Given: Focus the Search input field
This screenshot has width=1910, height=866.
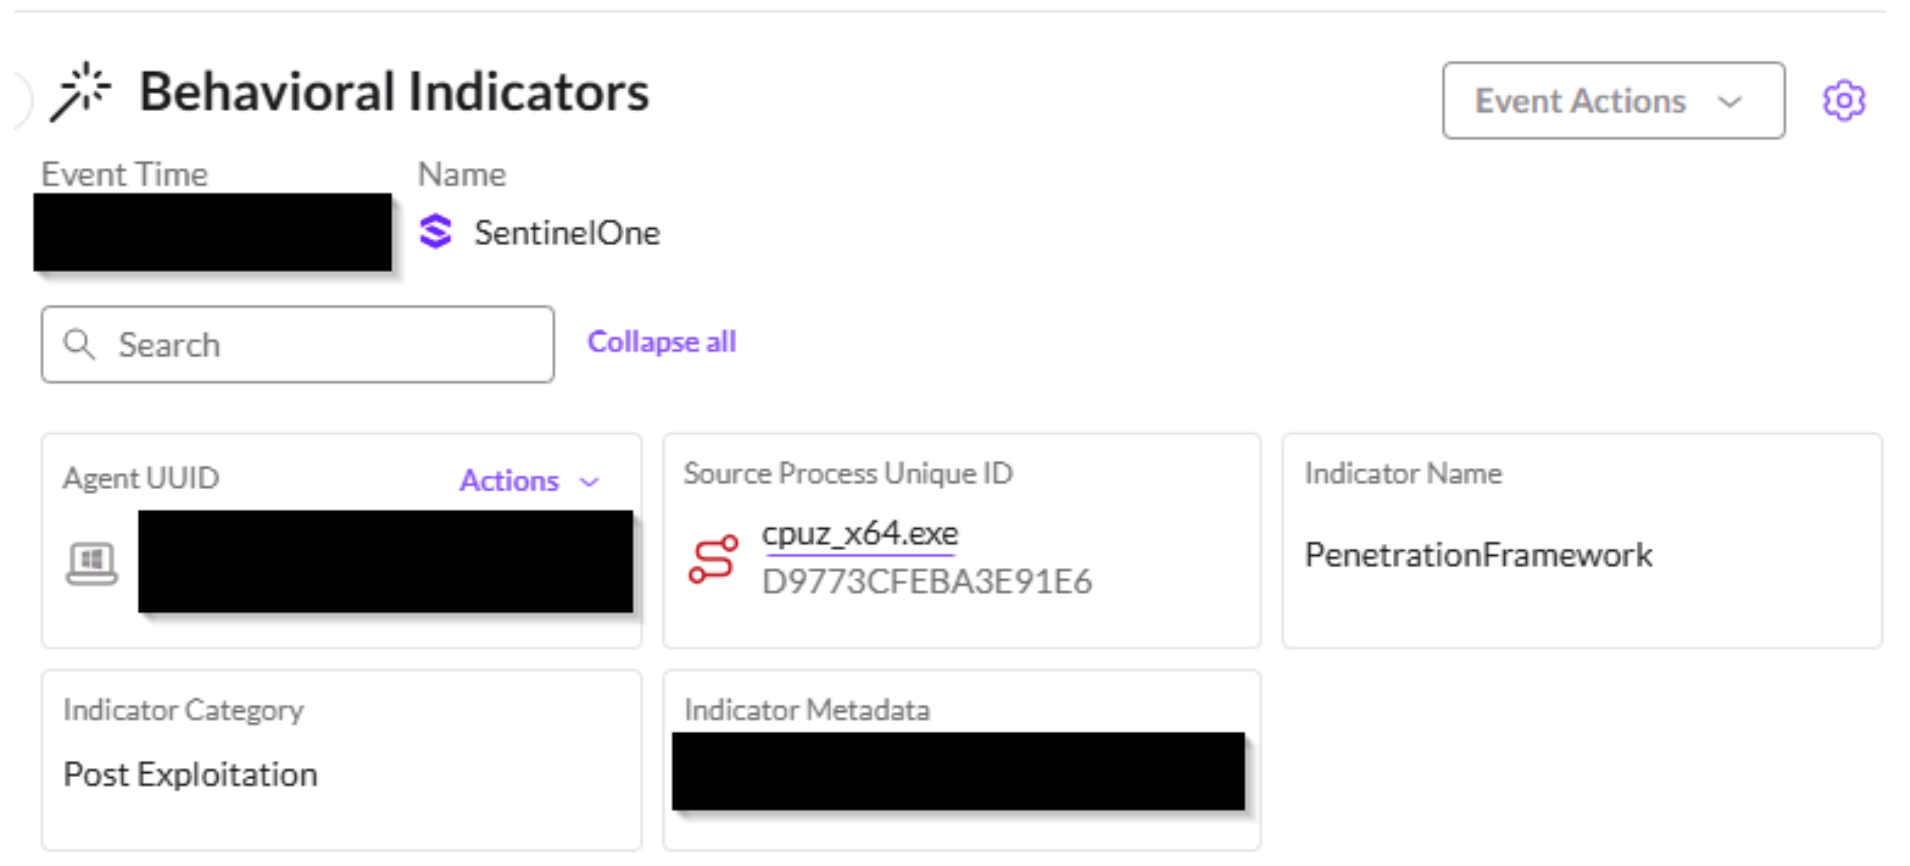Looking at the screenshot, I should pos(320,345).
